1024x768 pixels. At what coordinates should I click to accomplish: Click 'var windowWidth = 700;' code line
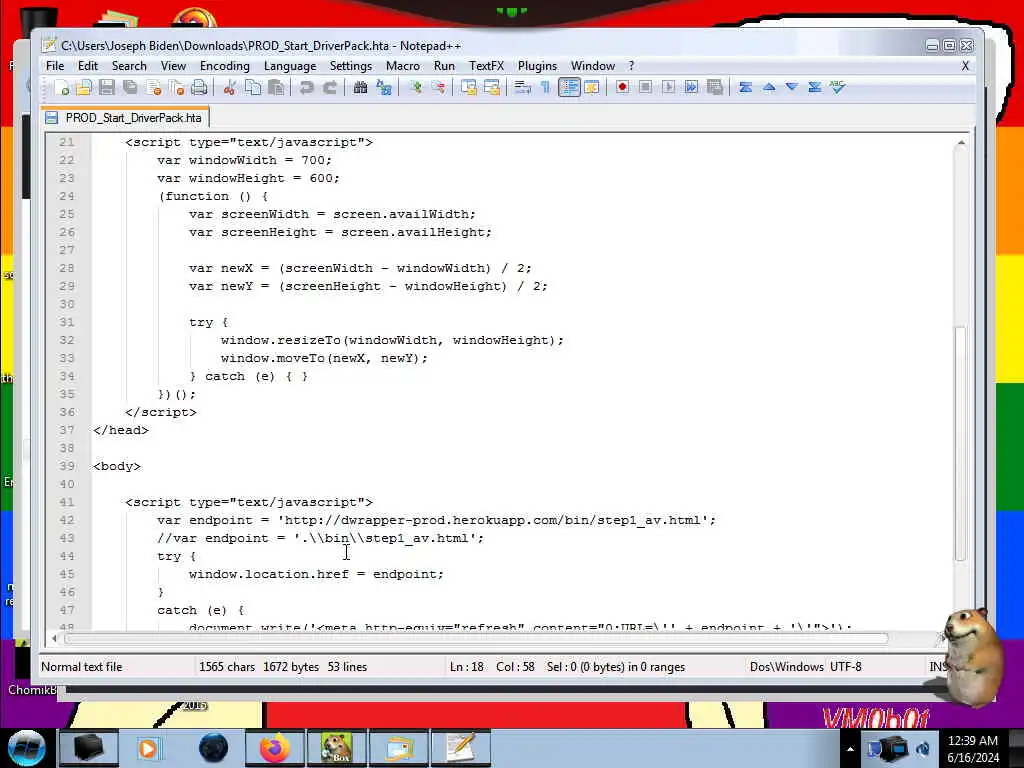coord(244,160)
